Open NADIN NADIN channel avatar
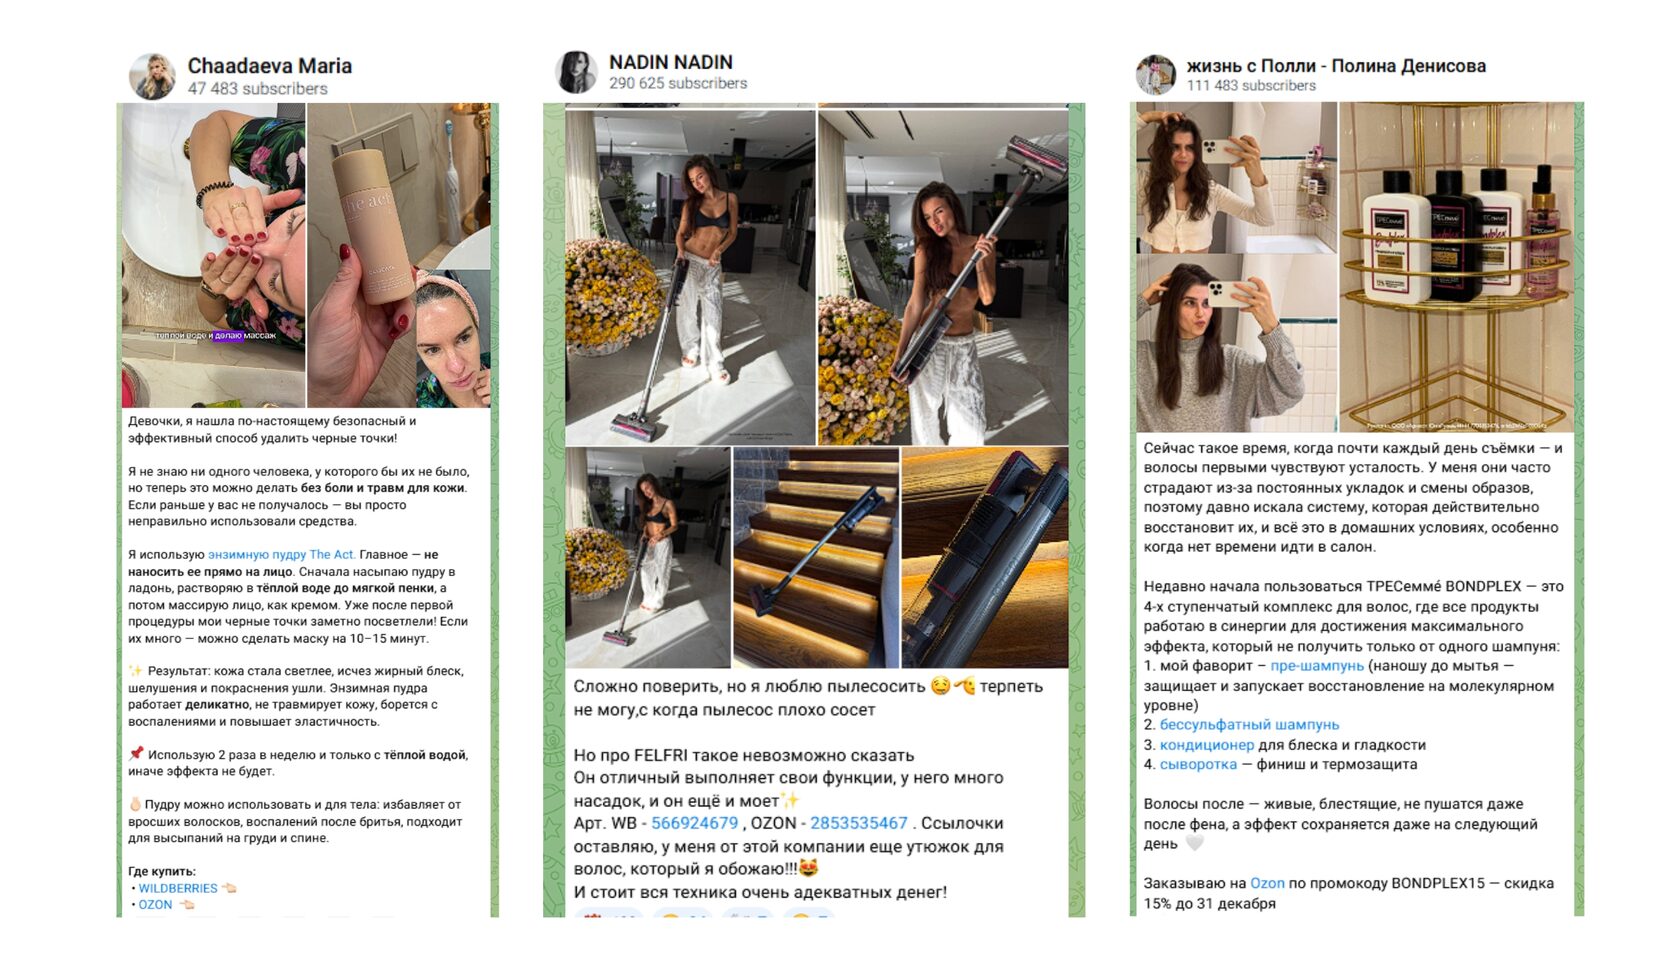The image size is (1680, 960). click(576, 72)
